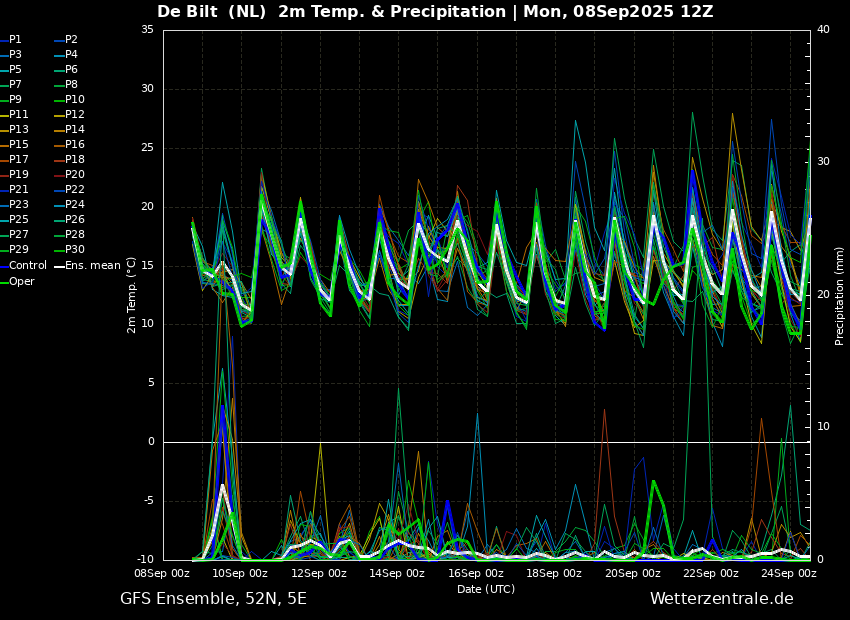Select the P20 legend label

pos(75,175)
